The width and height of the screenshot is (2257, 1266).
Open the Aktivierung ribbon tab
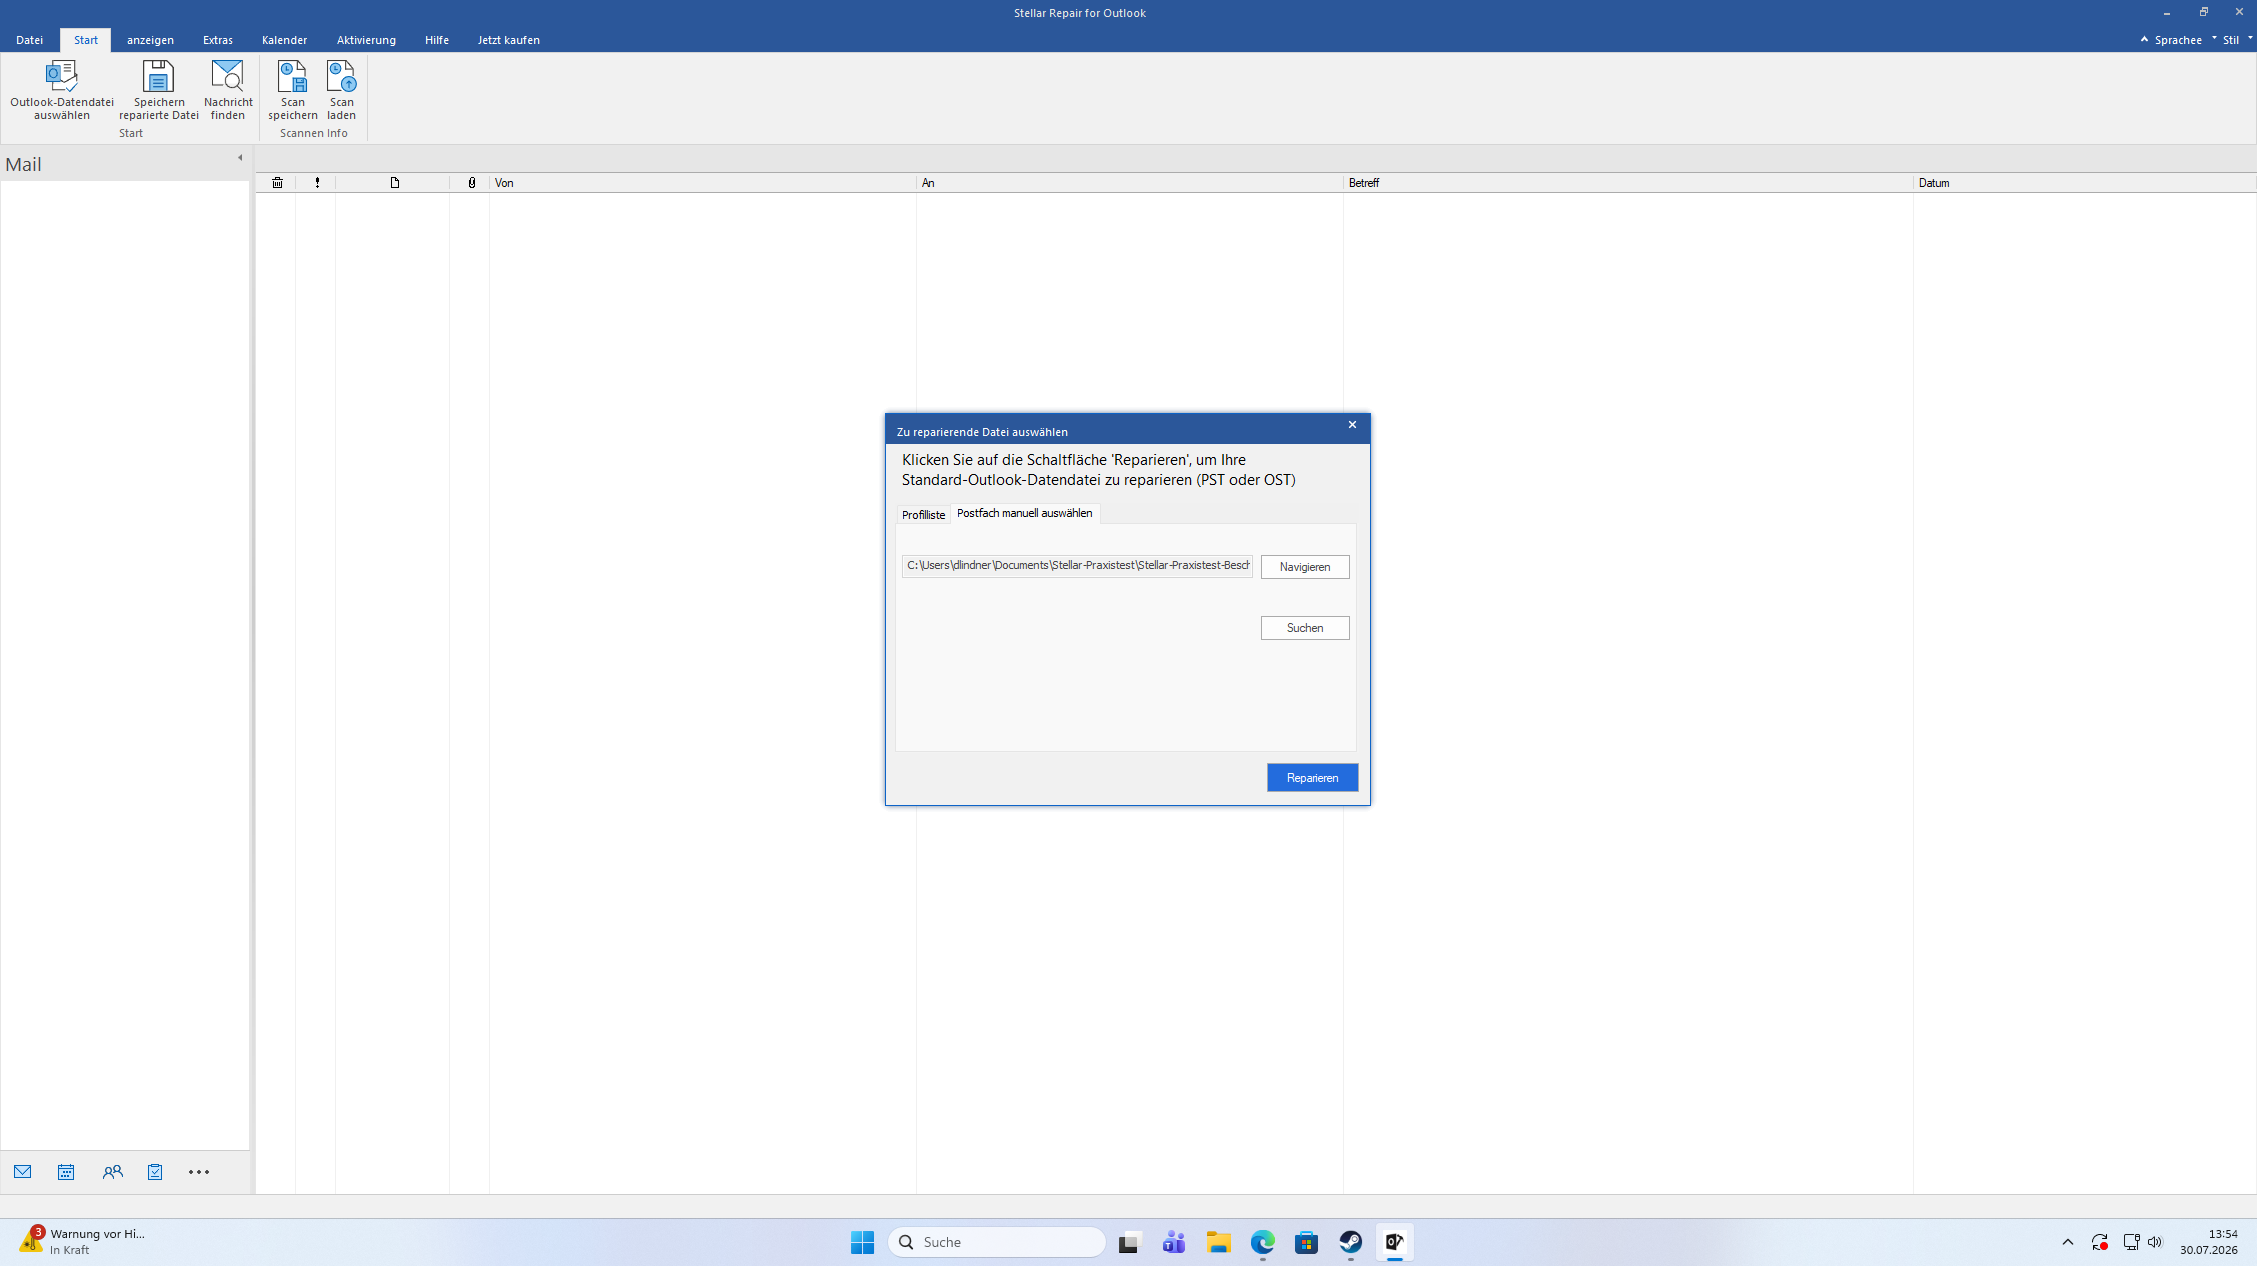(366, 40)
